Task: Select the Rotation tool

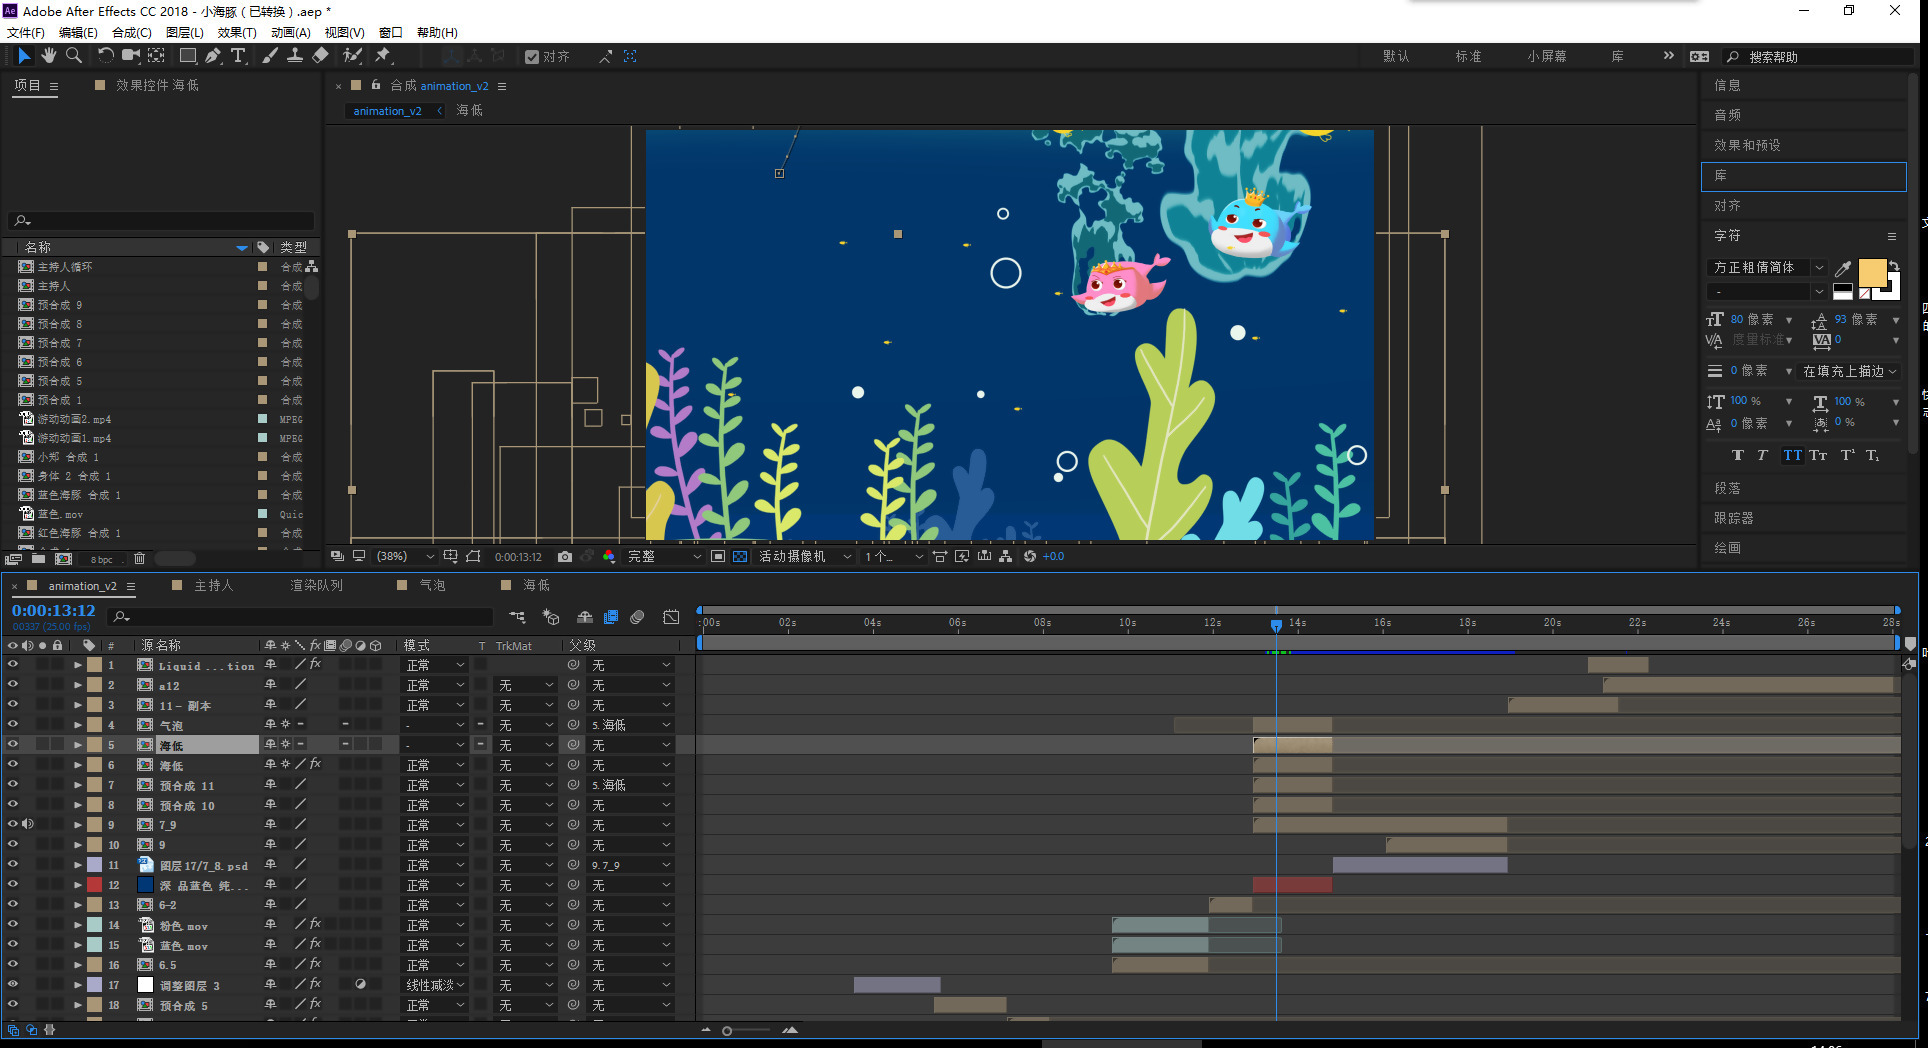Action: coord(106,56)
